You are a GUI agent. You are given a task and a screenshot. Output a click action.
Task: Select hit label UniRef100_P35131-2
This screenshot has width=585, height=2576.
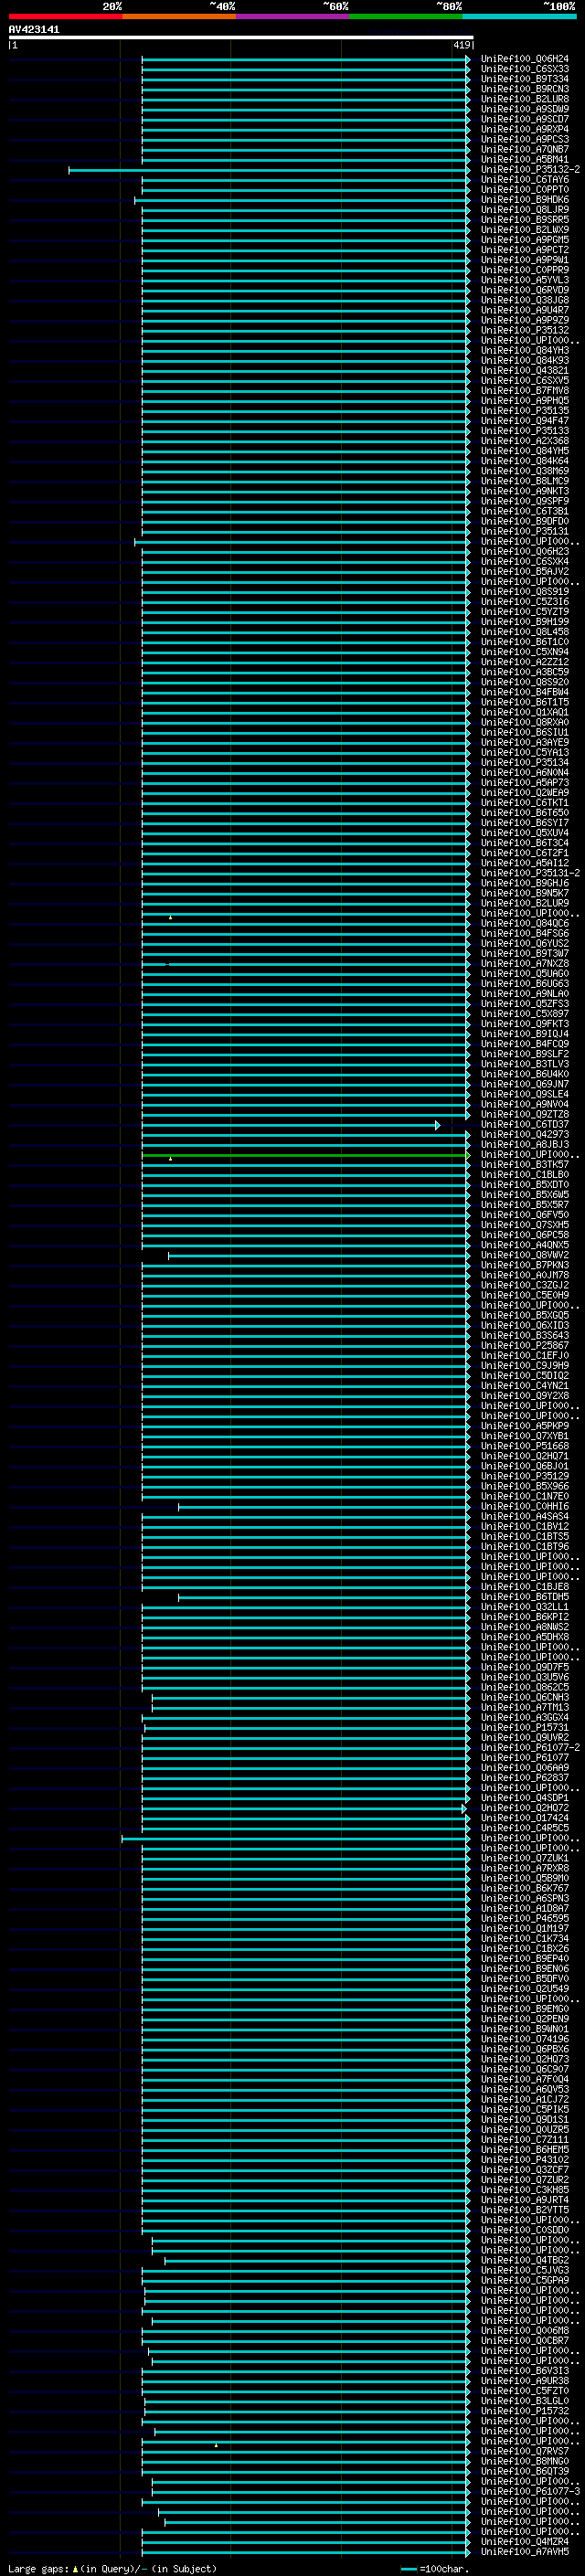[530, 873]
